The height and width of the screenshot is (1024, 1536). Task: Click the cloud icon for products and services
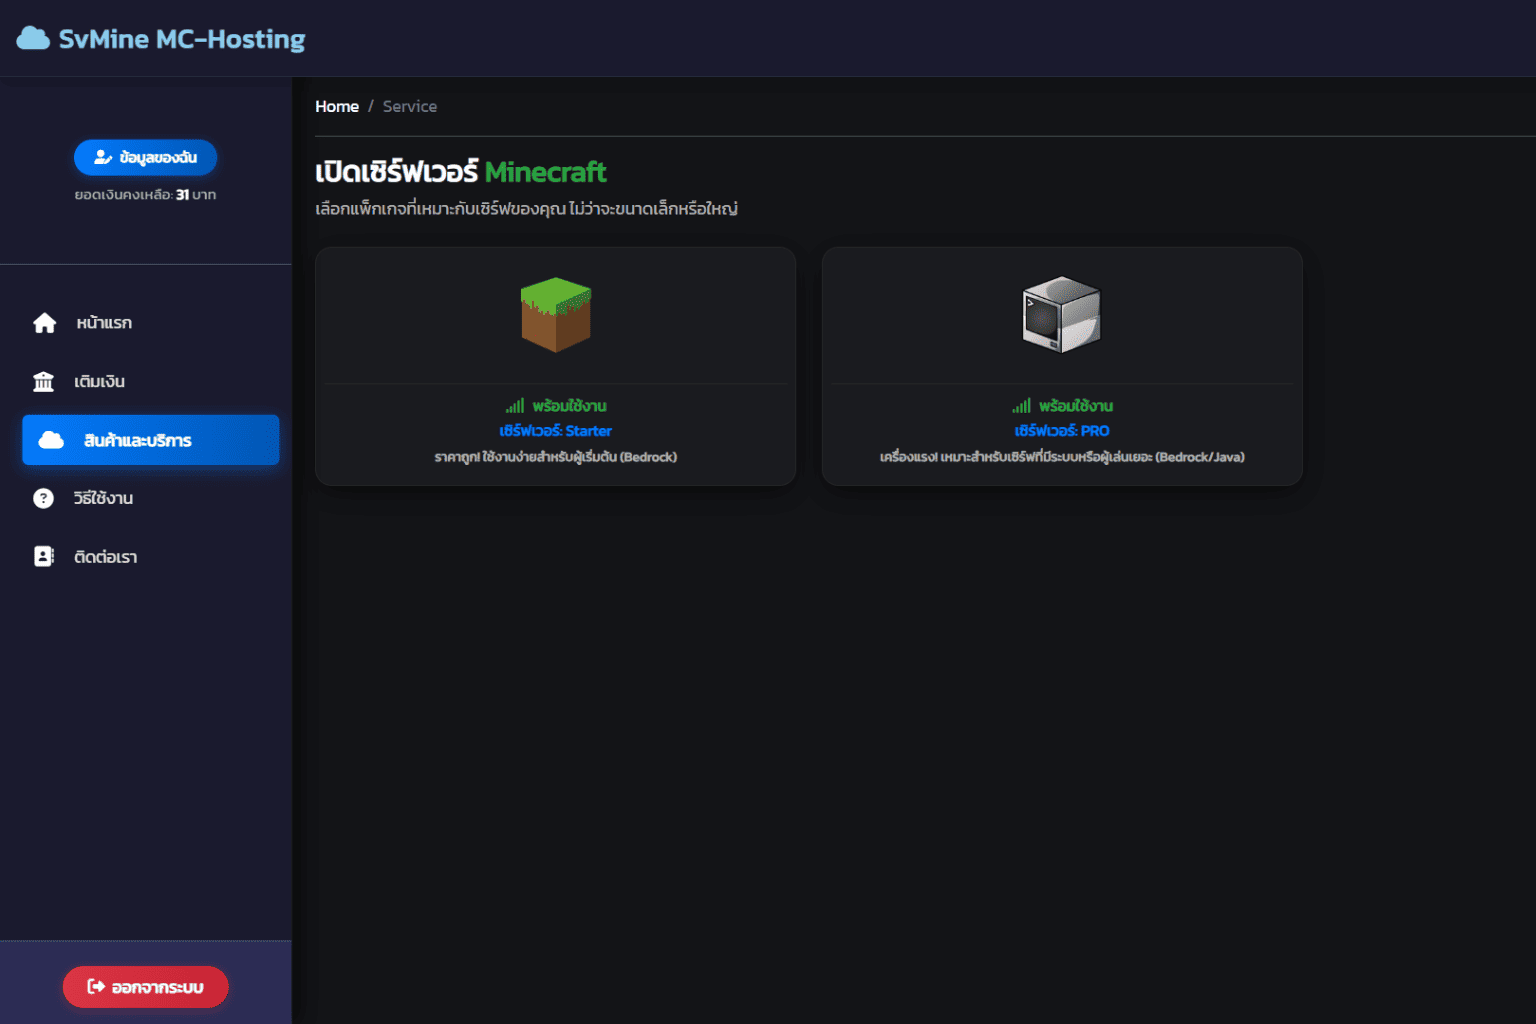coord(51,440)
